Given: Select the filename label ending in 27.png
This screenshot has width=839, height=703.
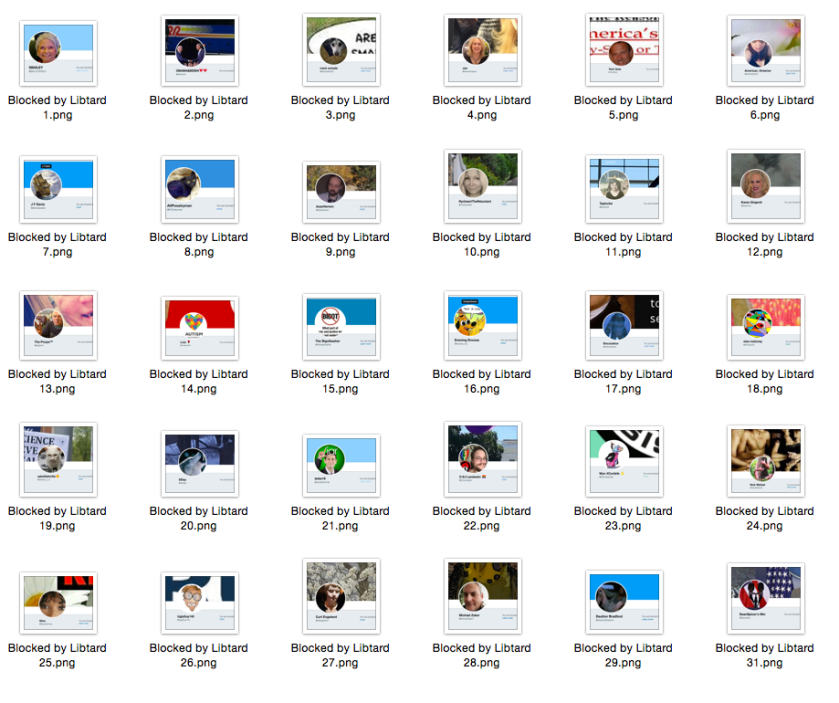Looking at the screenshot, I should coord(341,655).
